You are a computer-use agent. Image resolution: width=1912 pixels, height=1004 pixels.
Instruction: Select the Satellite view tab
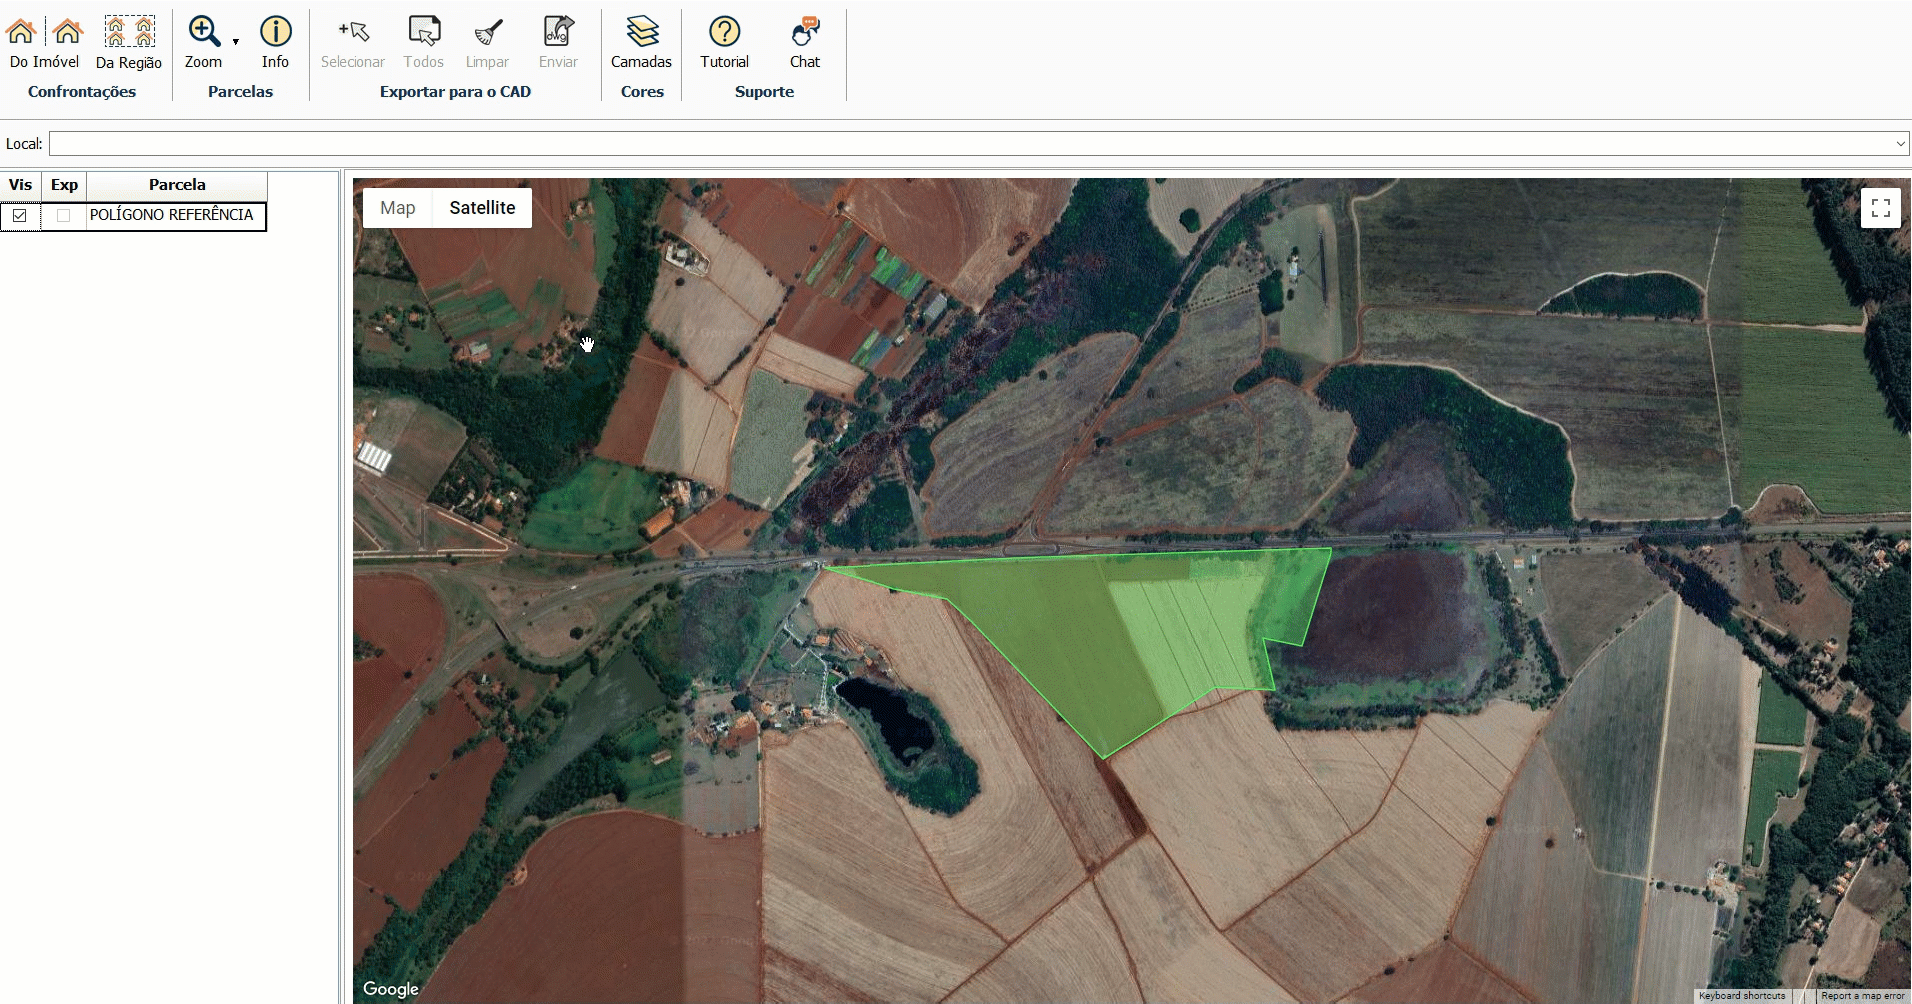[x=482, y=208]
